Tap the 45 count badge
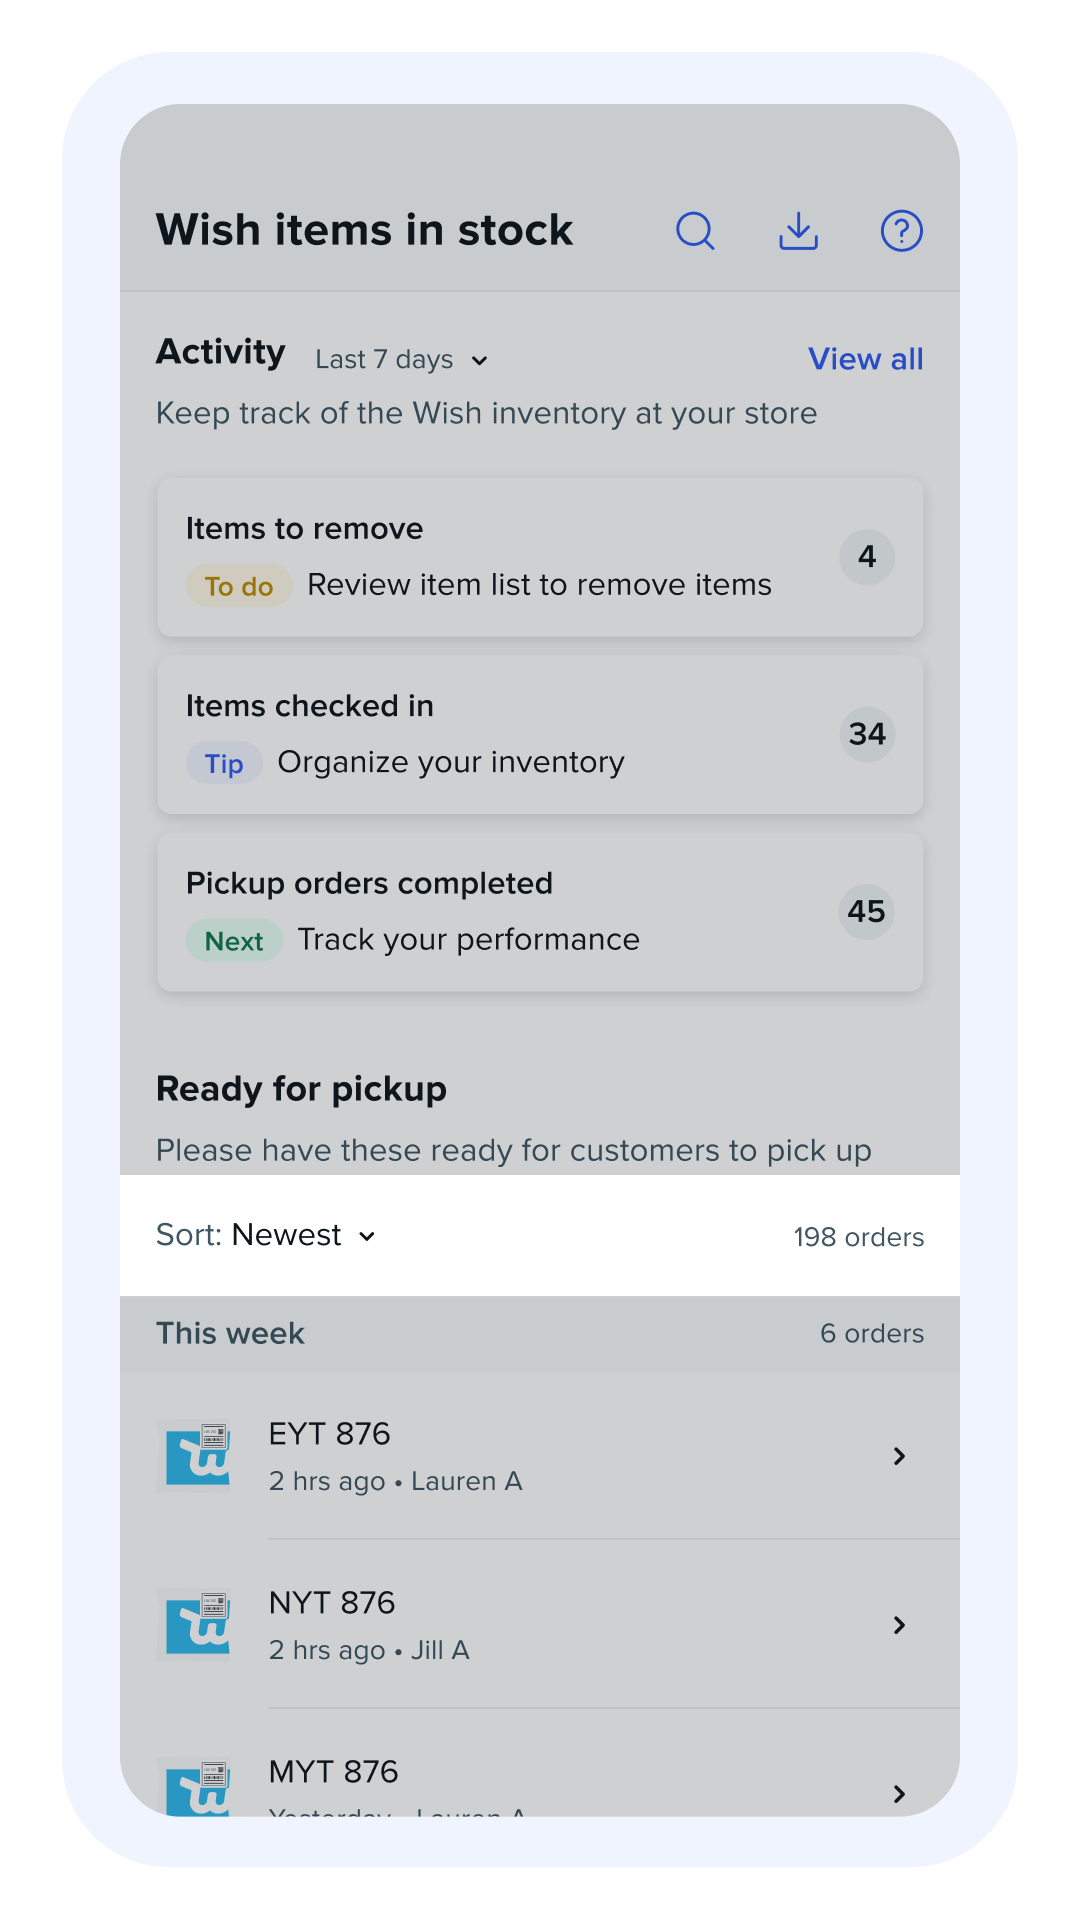Viewport: 1080px width, 1920px height. 866,911
